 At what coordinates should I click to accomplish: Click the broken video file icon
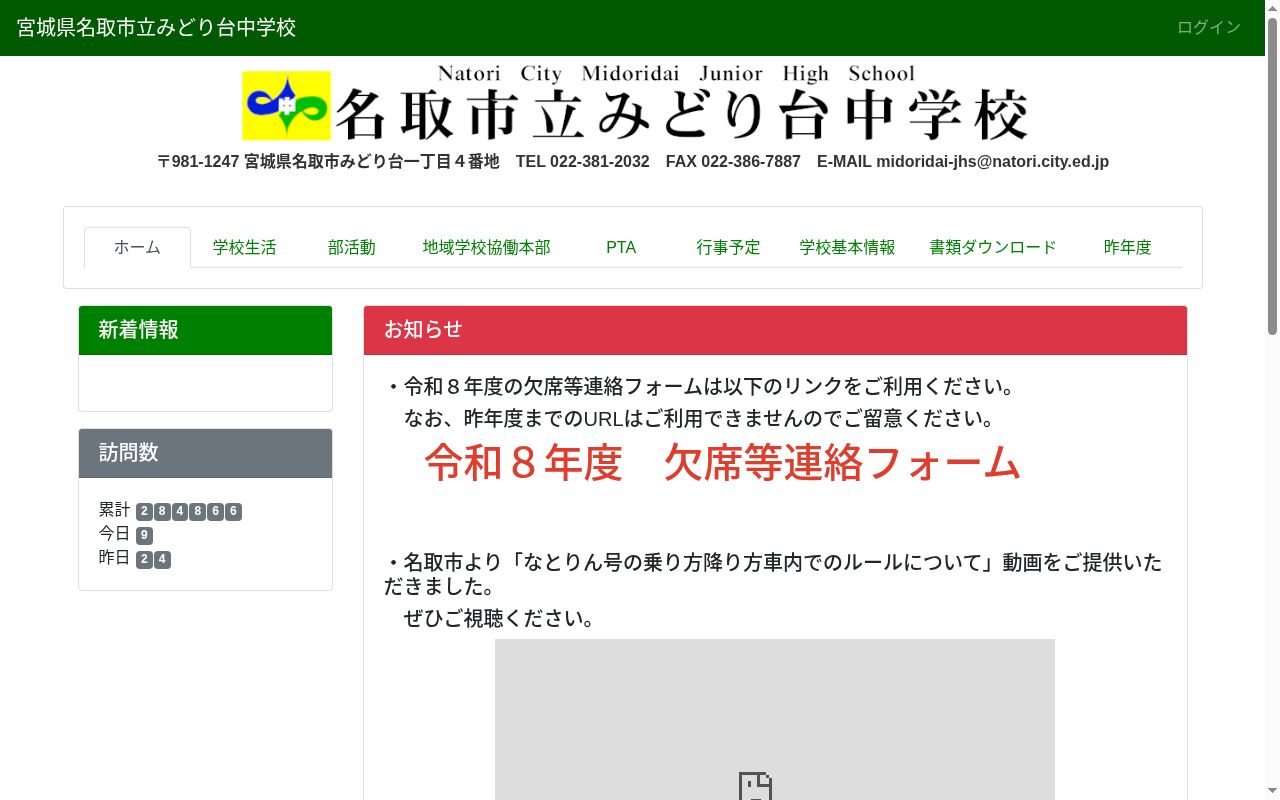coord(755,786)
